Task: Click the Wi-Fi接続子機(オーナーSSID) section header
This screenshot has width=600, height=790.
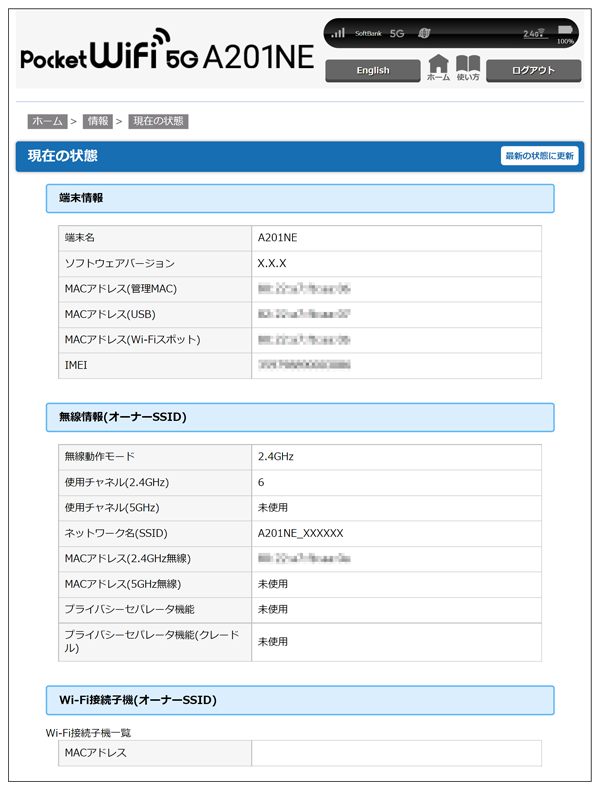Action: pyautogui.click(x=299, y=700)
